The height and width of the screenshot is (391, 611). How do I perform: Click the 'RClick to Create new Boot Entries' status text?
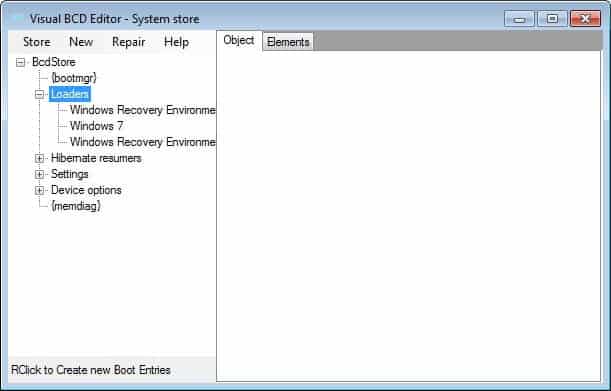[x=91, y=370]
